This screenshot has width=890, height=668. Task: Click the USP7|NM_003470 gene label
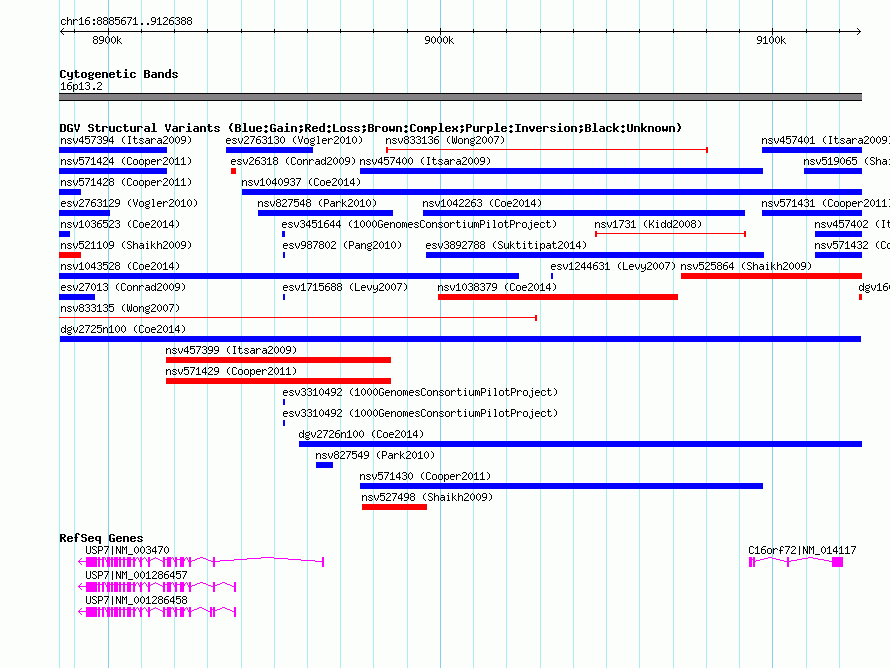click(127, 550)
